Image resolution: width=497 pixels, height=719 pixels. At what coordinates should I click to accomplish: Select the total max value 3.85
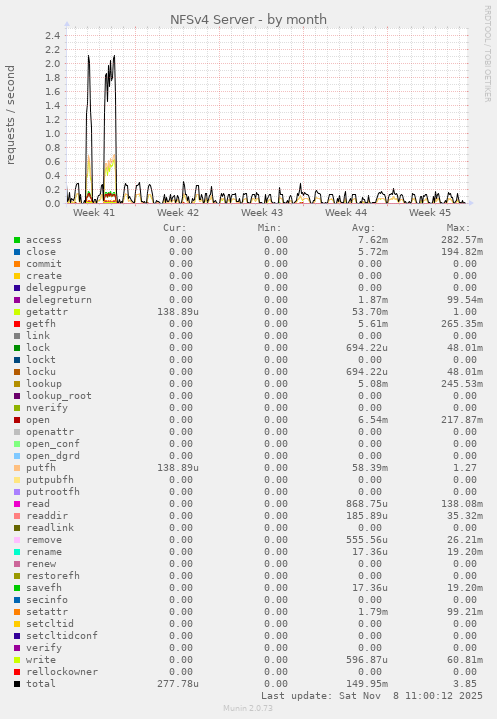coord(465,684)
